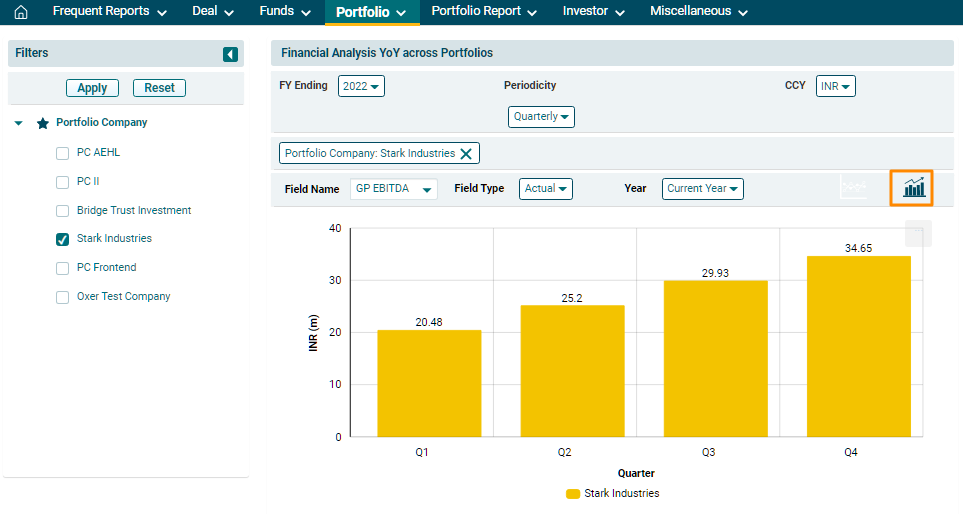Switch to the bar chart view icon

coord(913,187)
